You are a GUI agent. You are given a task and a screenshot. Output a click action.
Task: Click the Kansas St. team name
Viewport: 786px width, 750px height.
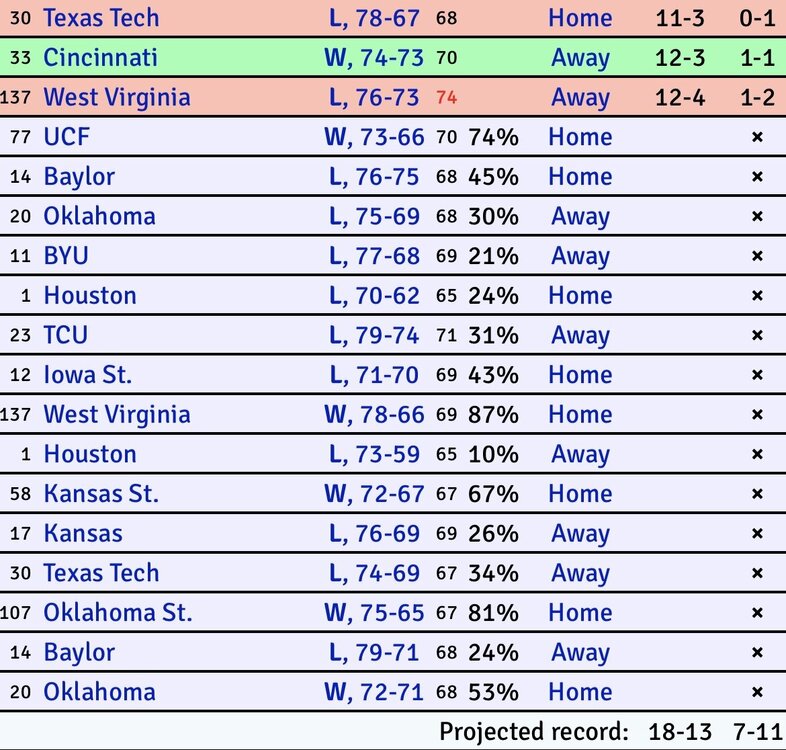point(101,494)
